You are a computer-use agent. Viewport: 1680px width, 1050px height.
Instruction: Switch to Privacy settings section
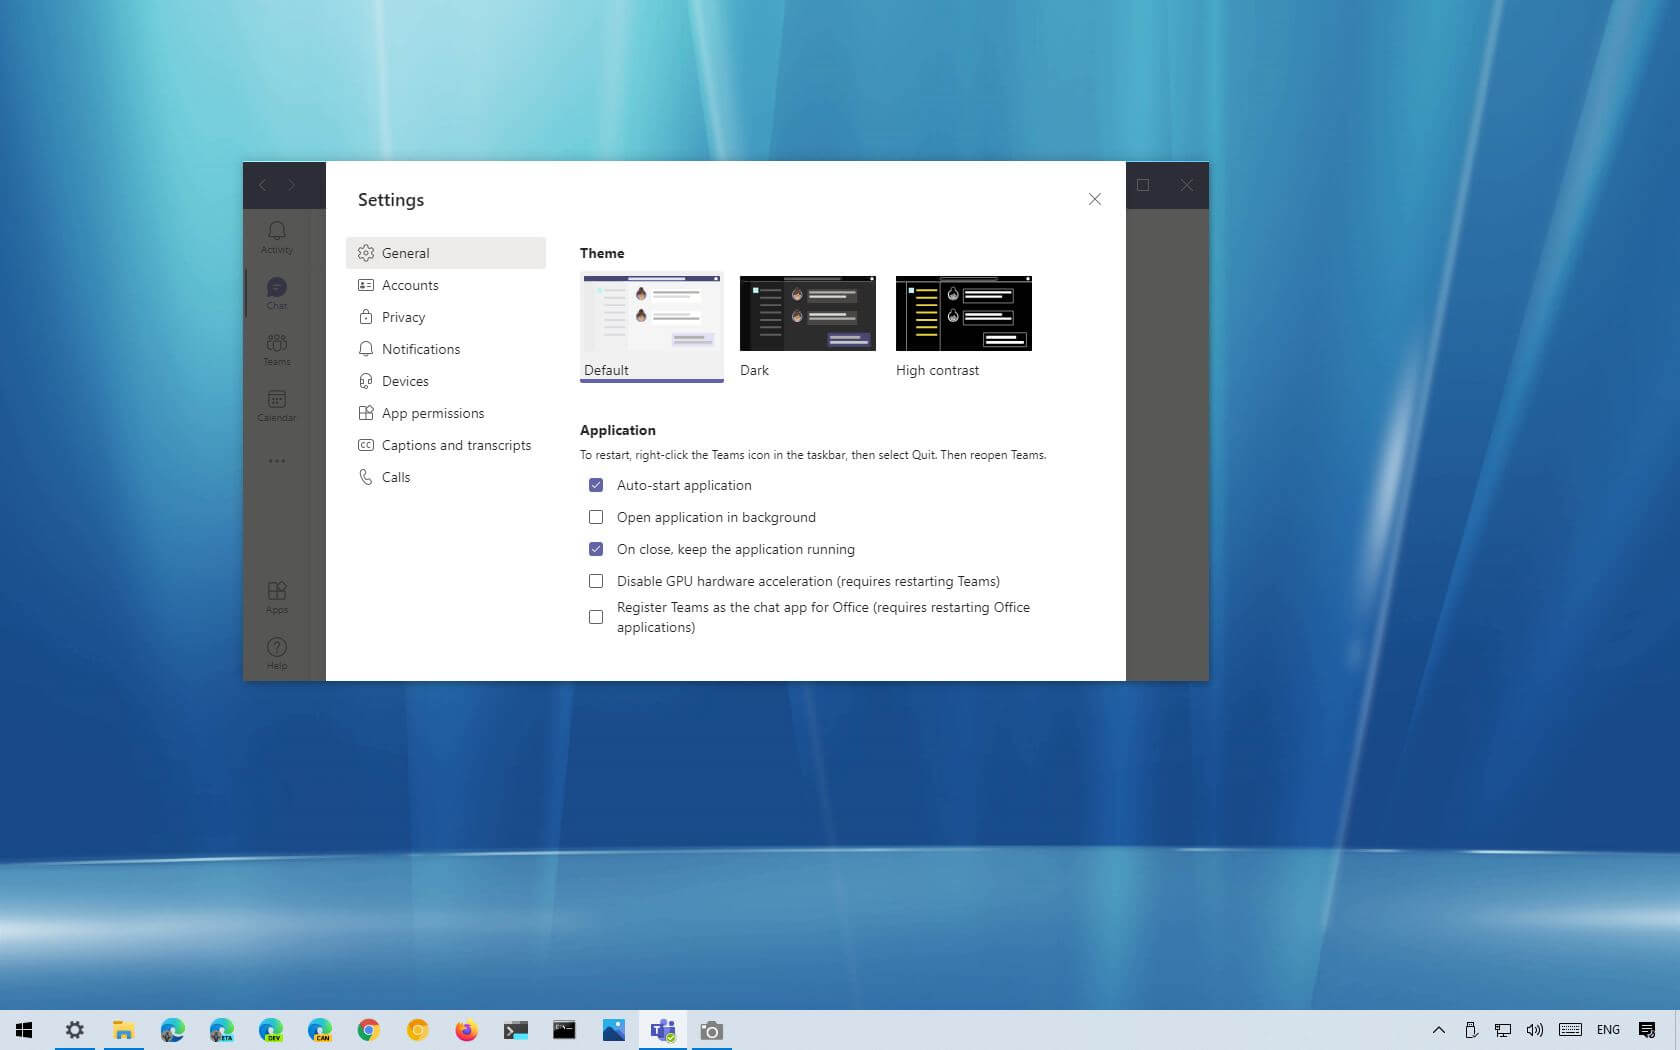[403, 317]
